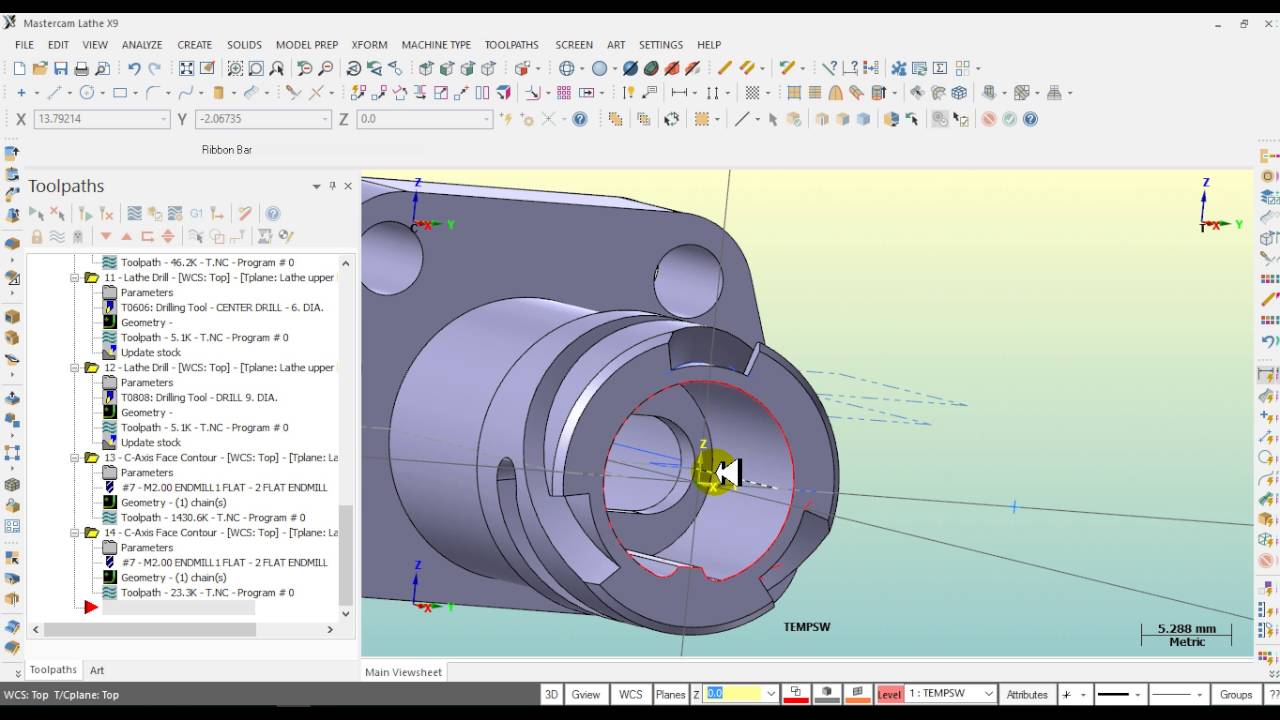The image size is (1280, 720).
Task: Click the Redo arrow icon
Action: click(x=155, y=69)
